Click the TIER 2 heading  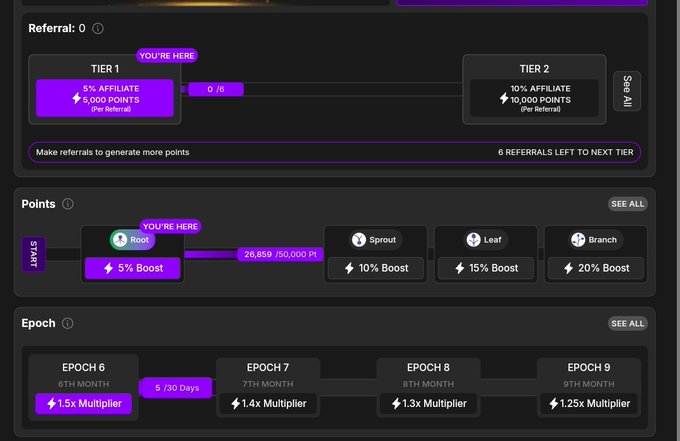coord(534,69)
